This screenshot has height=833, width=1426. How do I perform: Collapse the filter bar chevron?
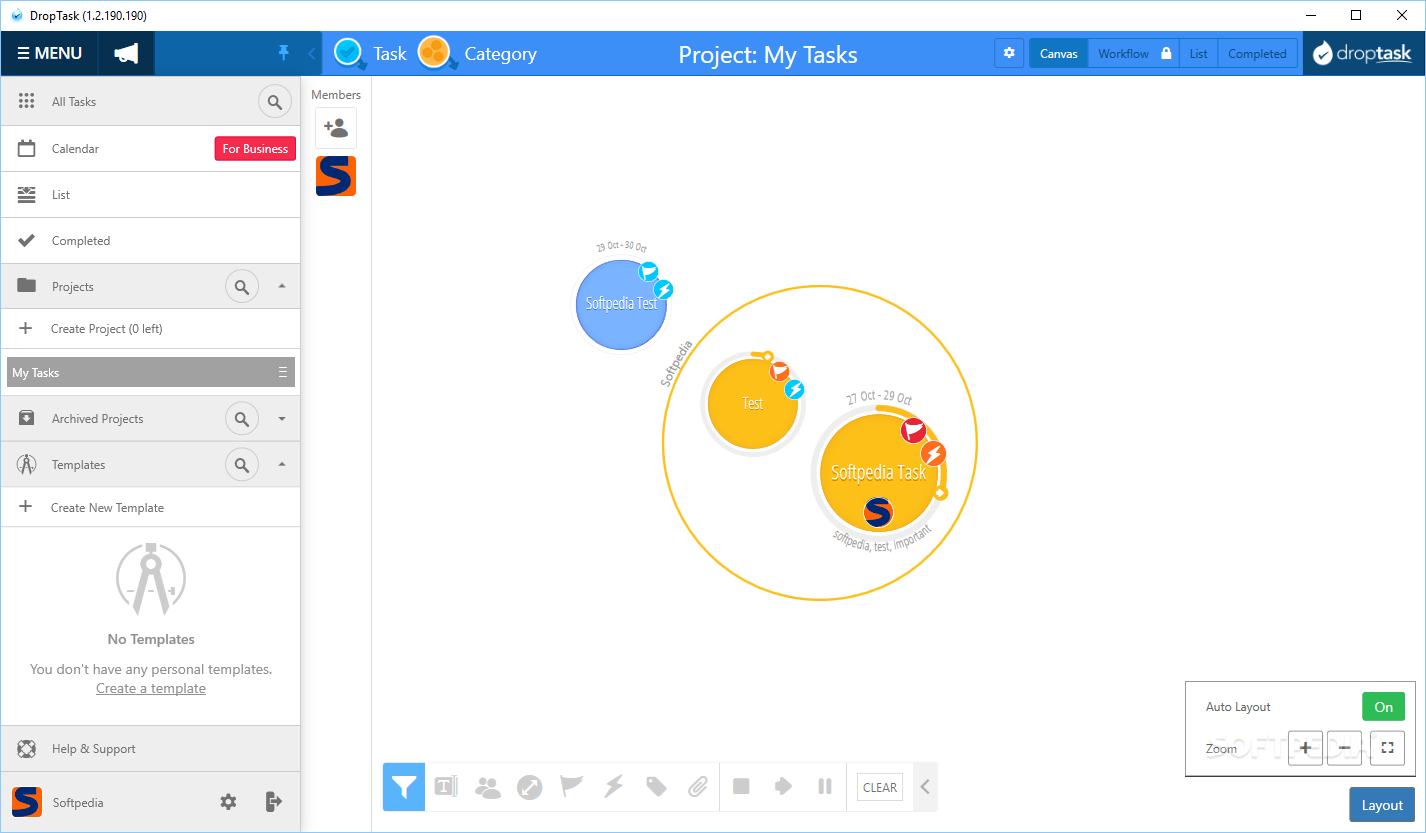tap(925, 787)
